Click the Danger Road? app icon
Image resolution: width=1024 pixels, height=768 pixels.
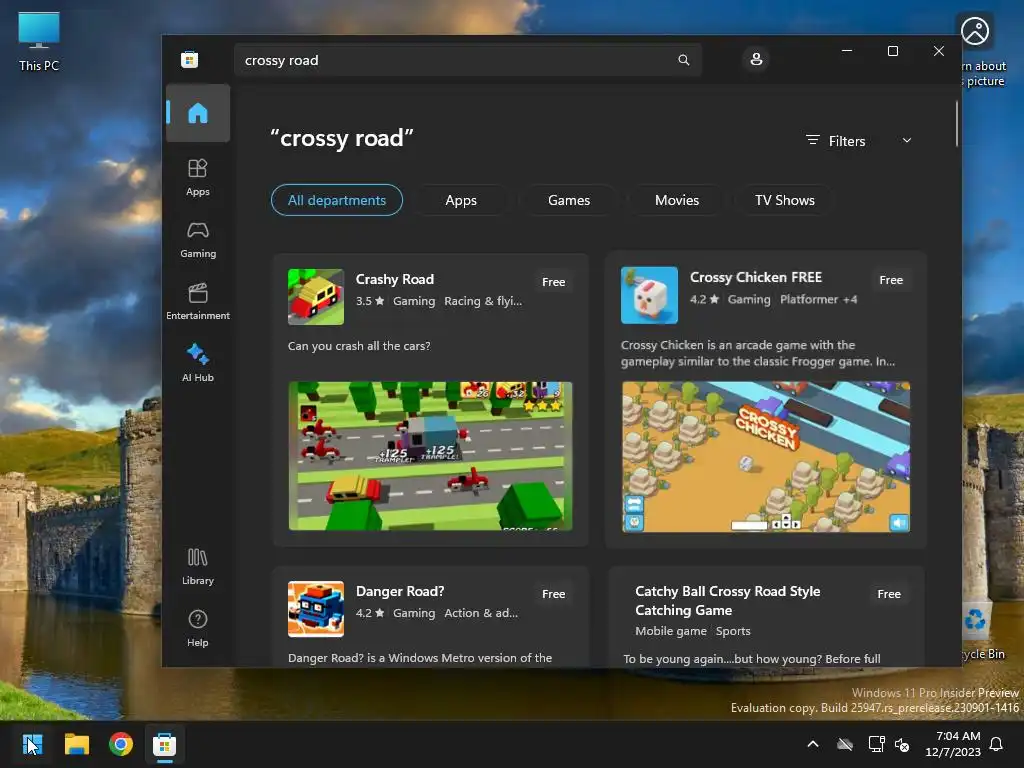316,609
